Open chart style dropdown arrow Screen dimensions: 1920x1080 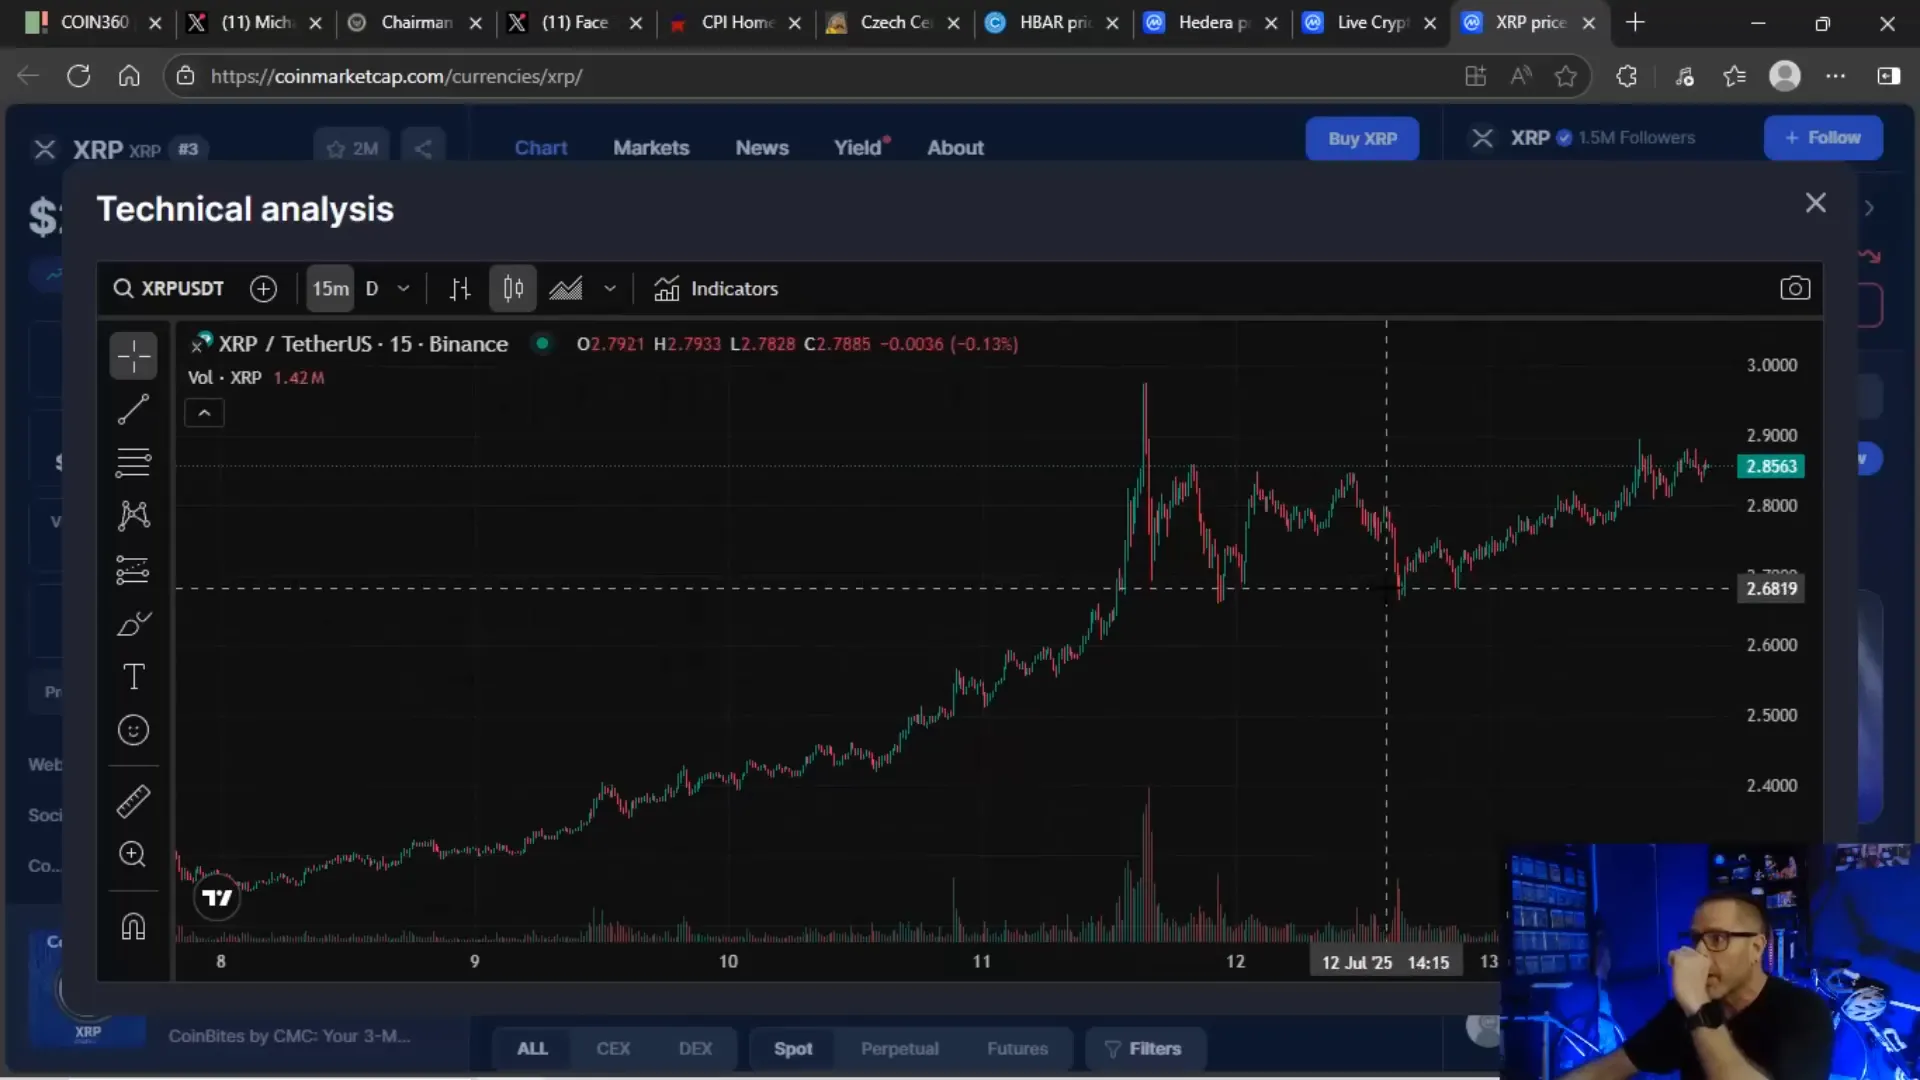click(610, 289)
